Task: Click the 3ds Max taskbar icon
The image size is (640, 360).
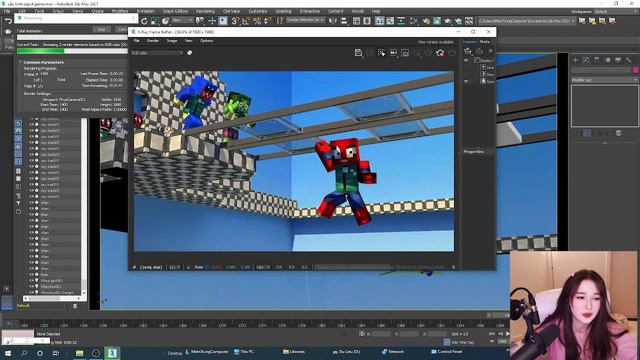Action: click(x=112, y=353)
